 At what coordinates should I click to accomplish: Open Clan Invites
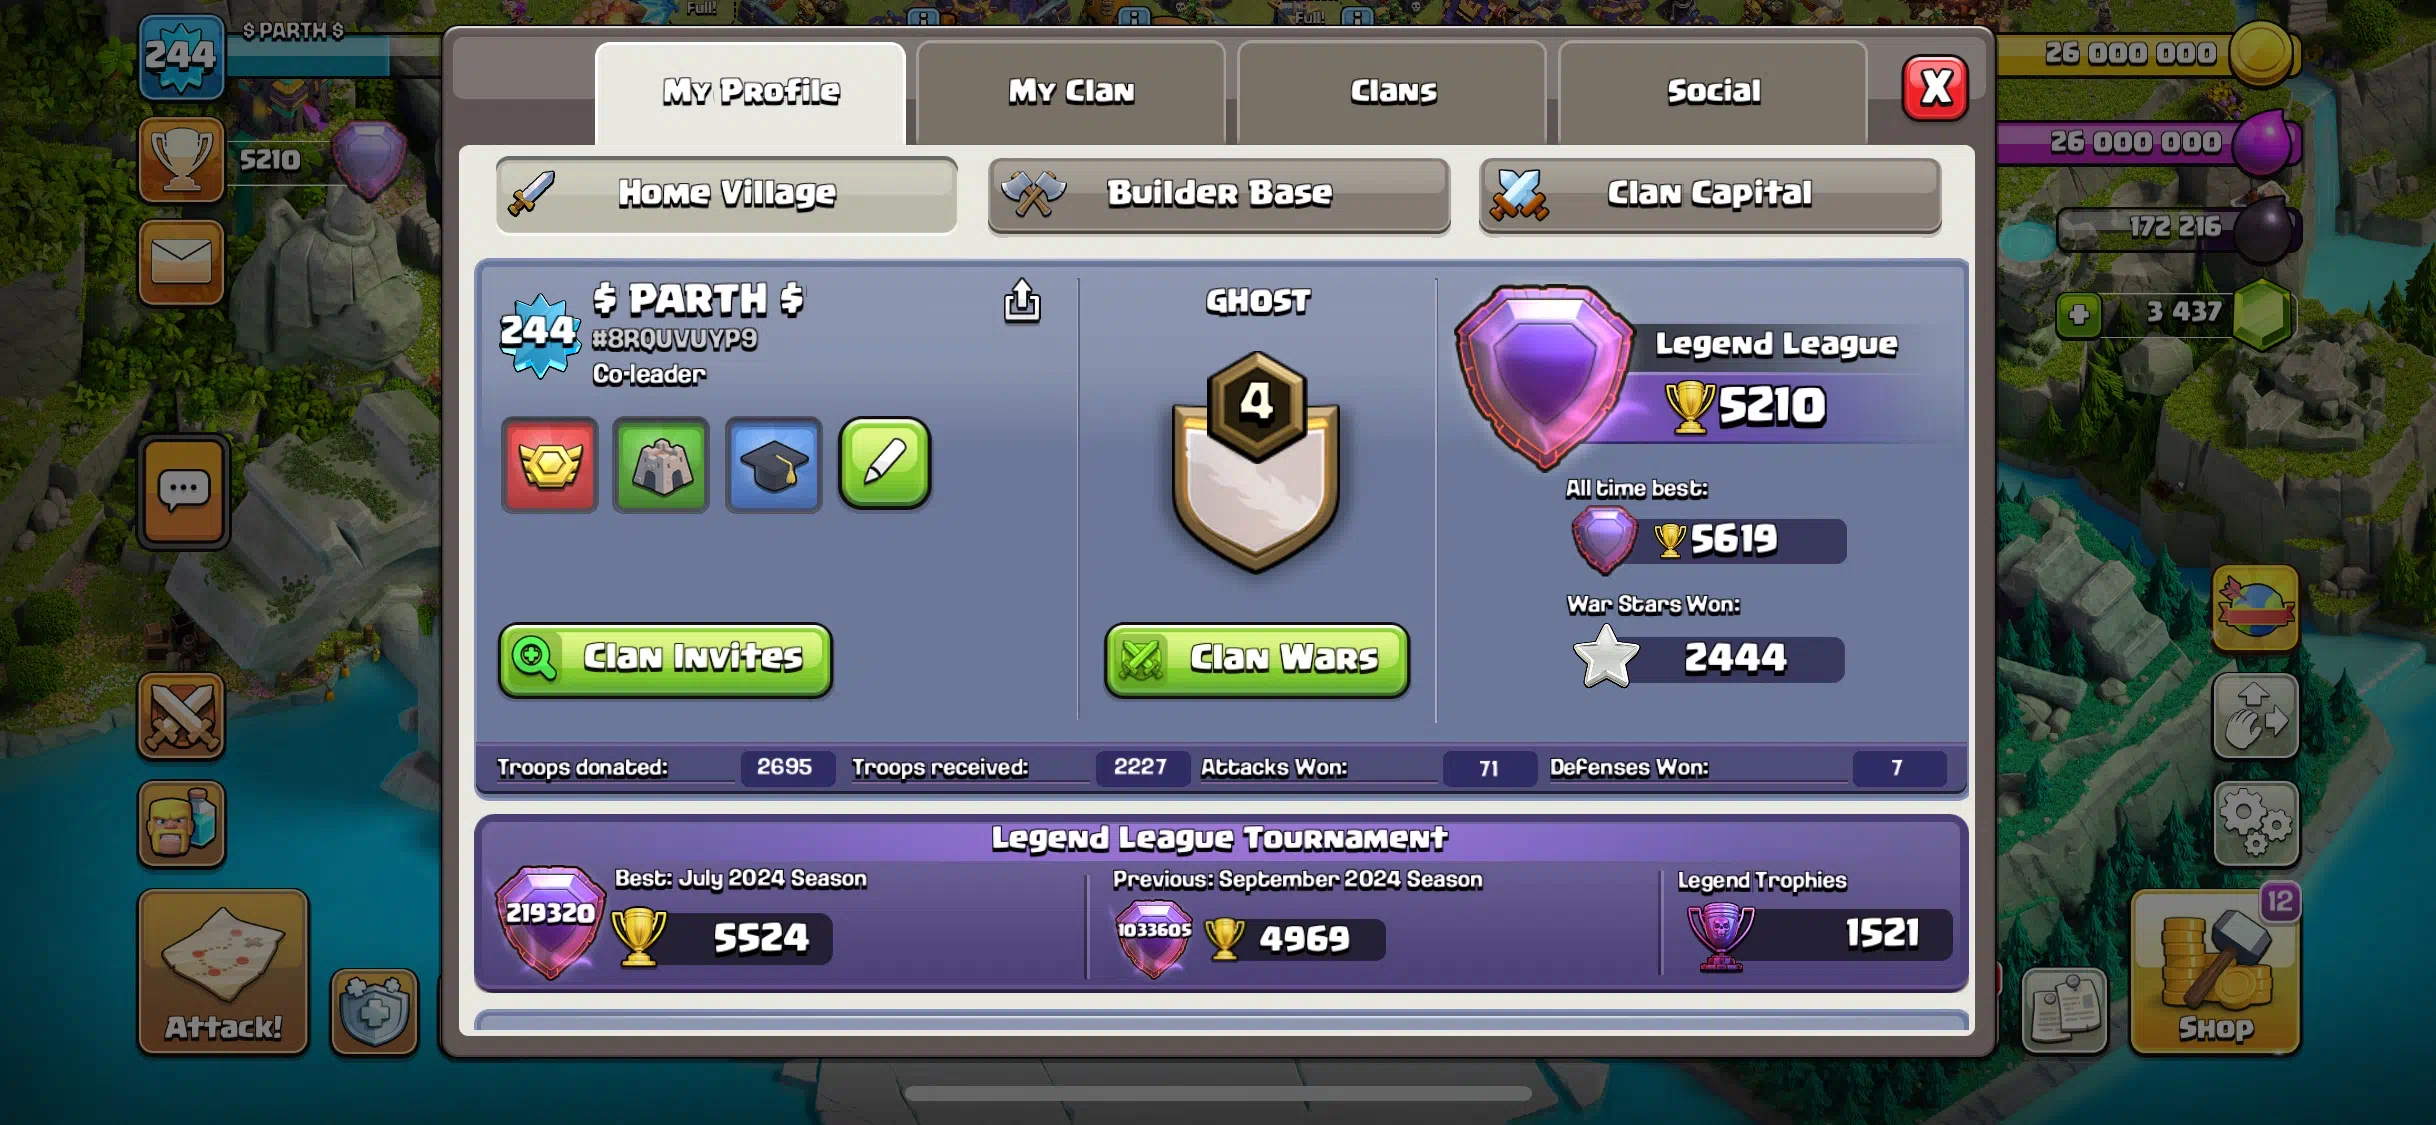(665, 659)
